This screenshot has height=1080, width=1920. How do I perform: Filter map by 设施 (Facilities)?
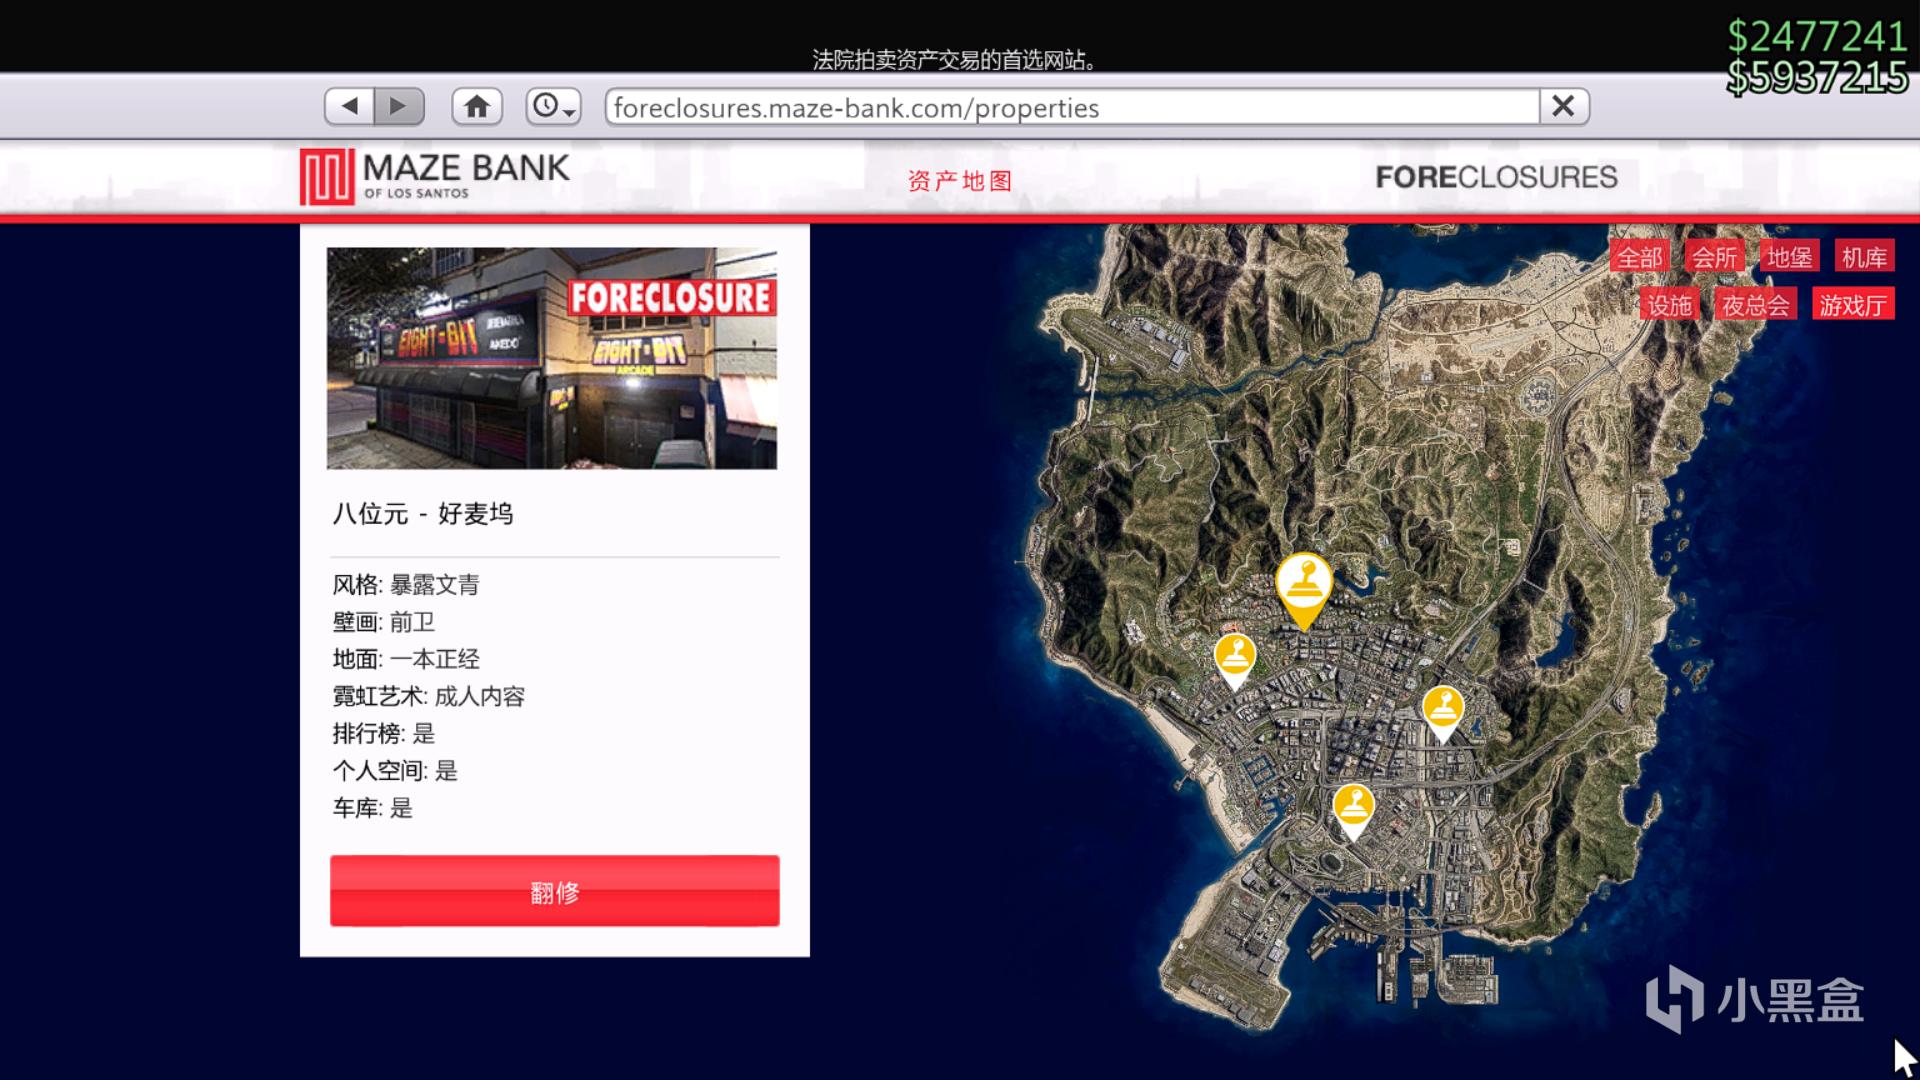pos(1669,305)
